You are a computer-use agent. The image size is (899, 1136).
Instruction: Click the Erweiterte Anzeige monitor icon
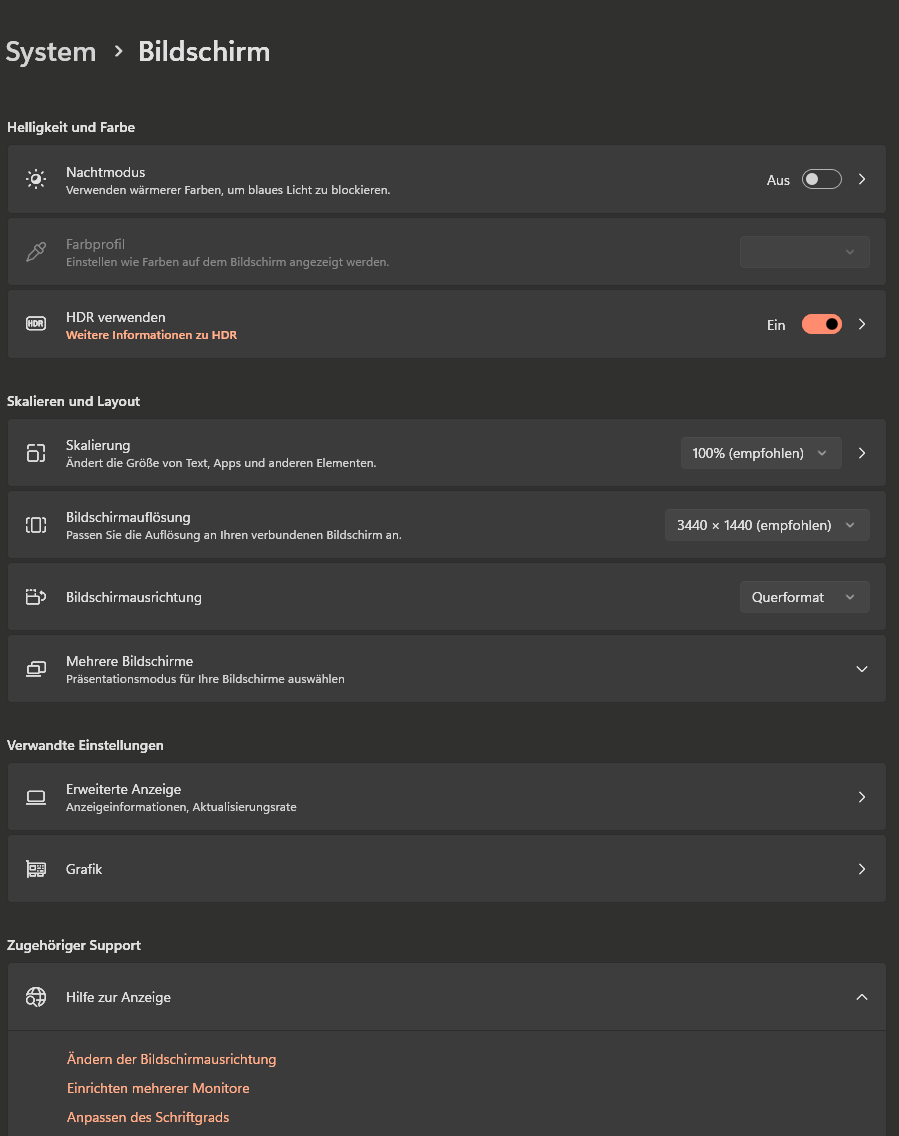click(36, 797)
